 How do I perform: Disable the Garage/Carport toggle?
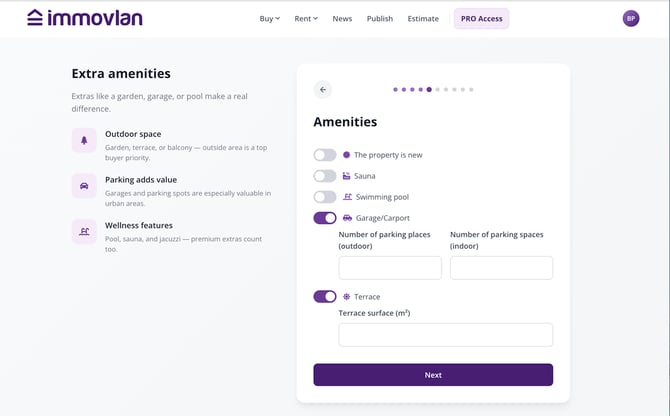(x=325, y=218)
